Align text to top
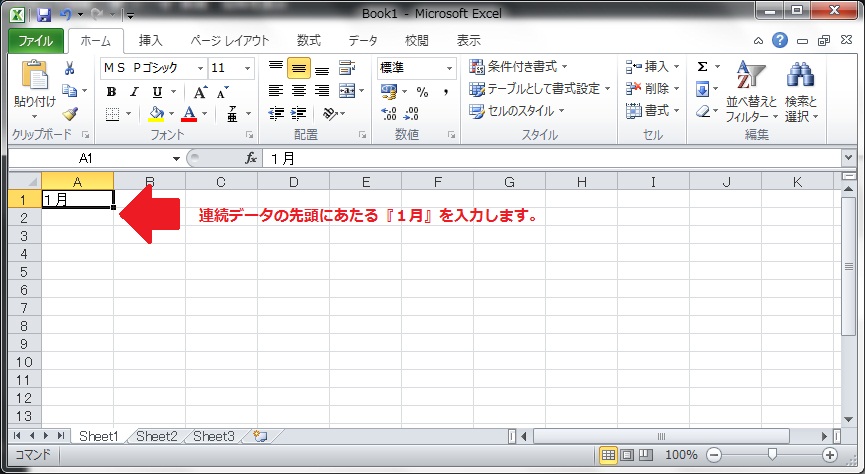 (276, 68)
